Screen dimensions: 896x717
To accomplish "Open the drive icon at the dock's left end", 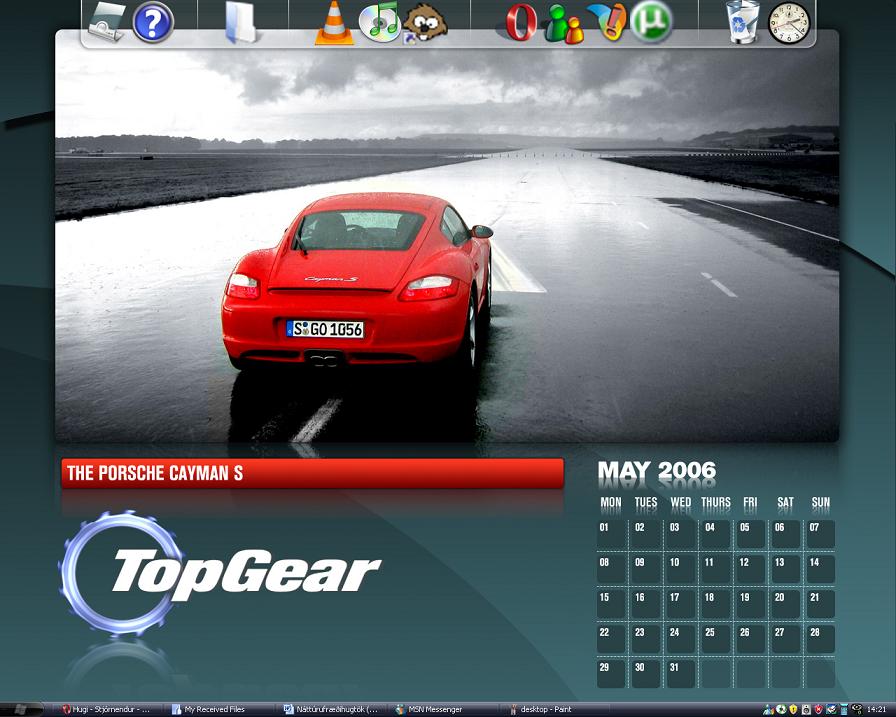I will tap(107, 22).
